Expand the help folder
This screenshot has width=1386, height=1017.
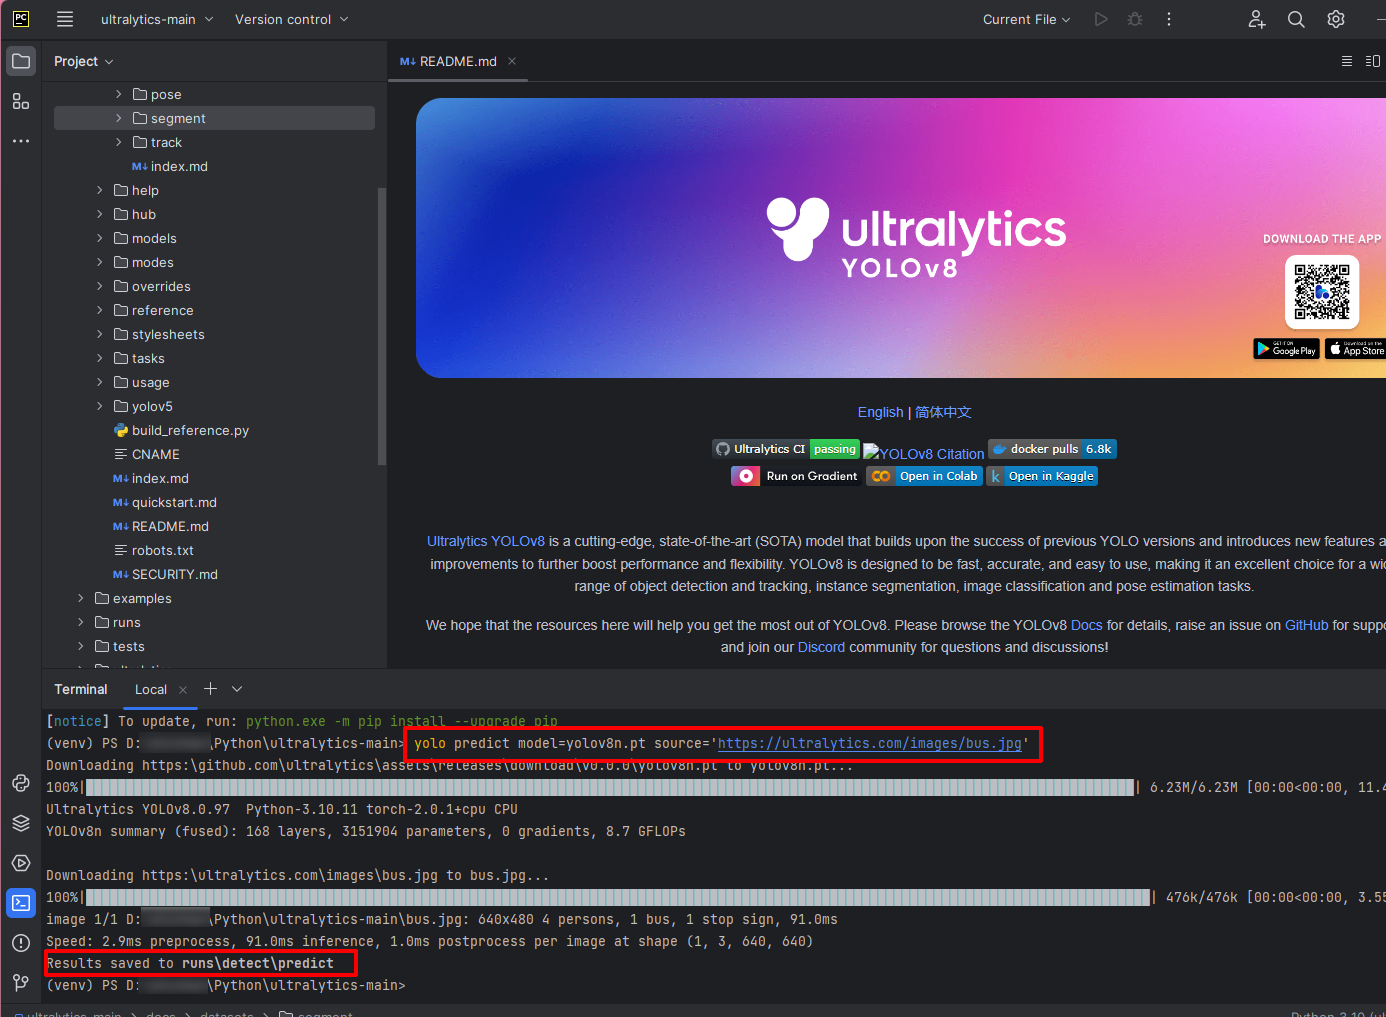tap(100, 190)
